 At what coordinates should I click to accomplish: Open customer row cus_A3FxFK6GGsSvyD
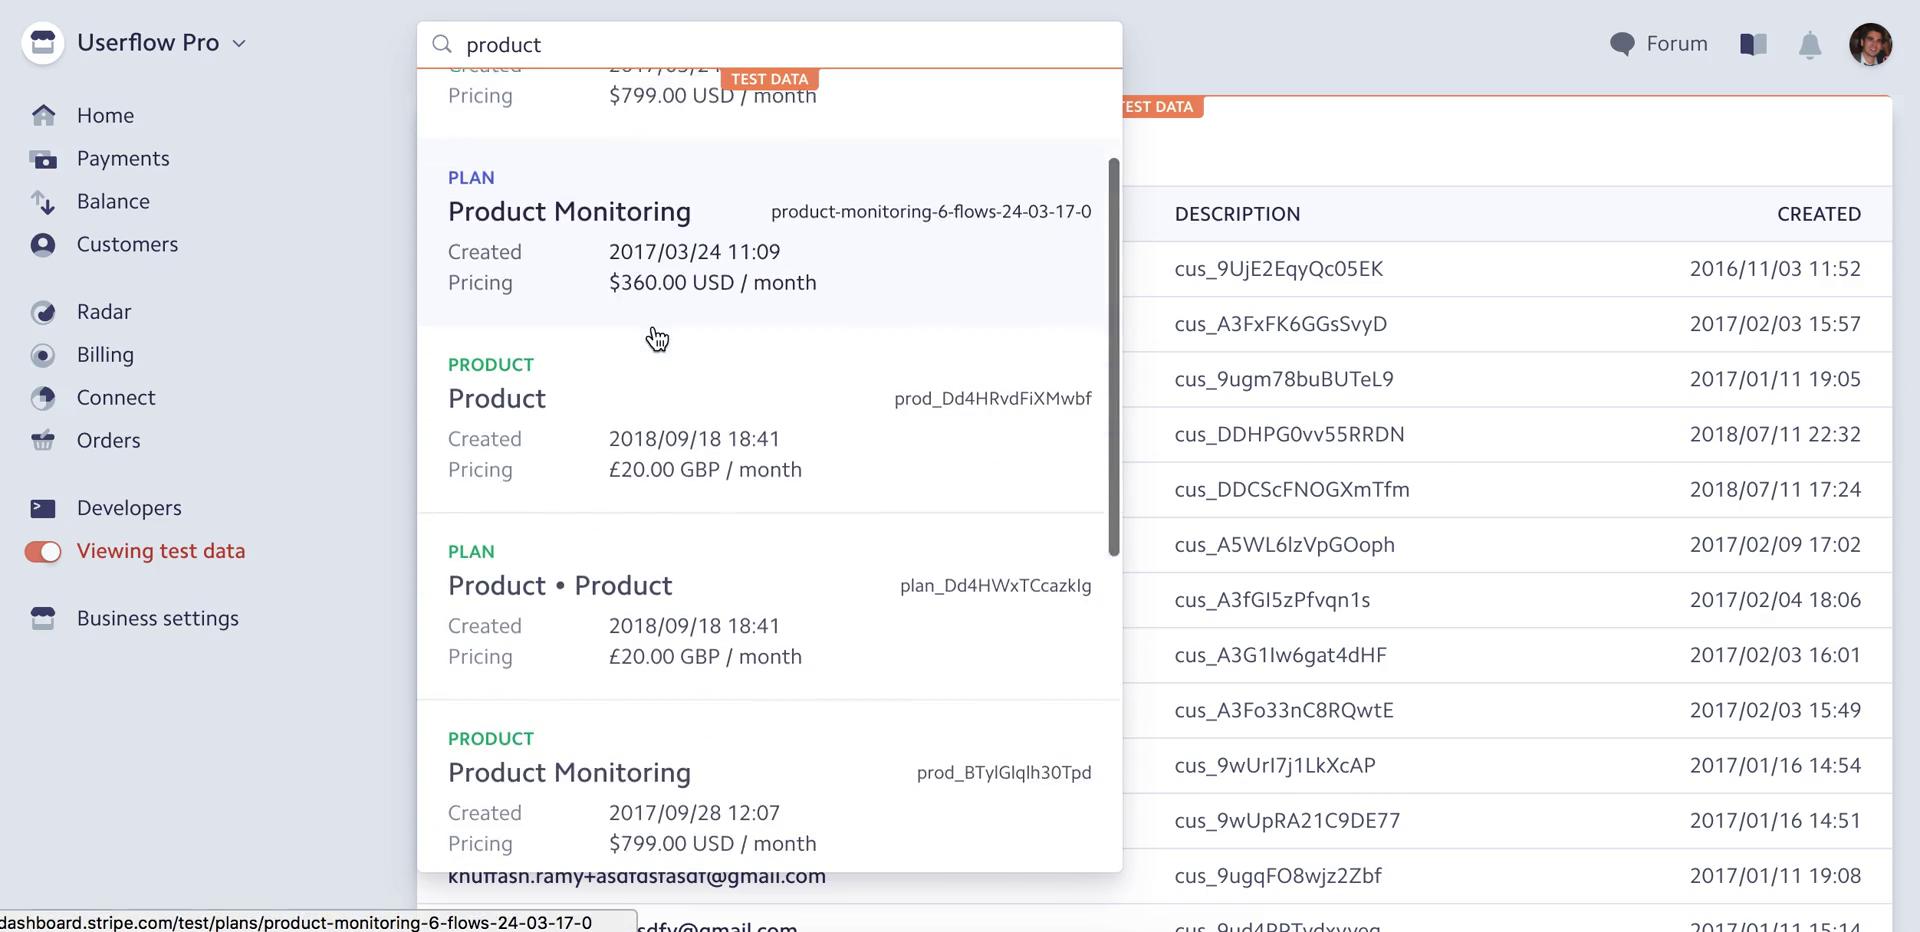click(x=1507, y=324)
